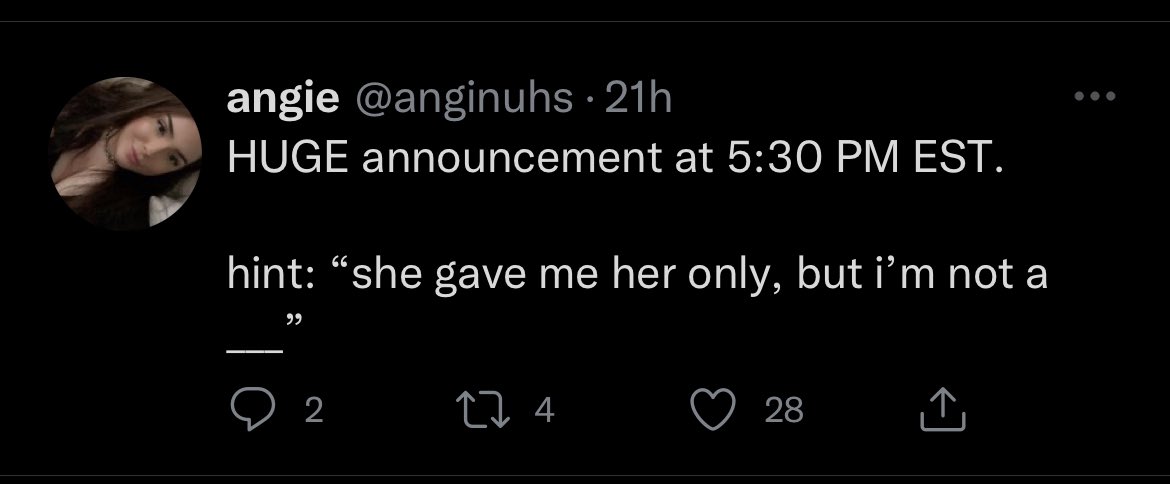This screenshot has width=1170, height=484.
Task: Click the retweet count 4
Action: [545, 410]
